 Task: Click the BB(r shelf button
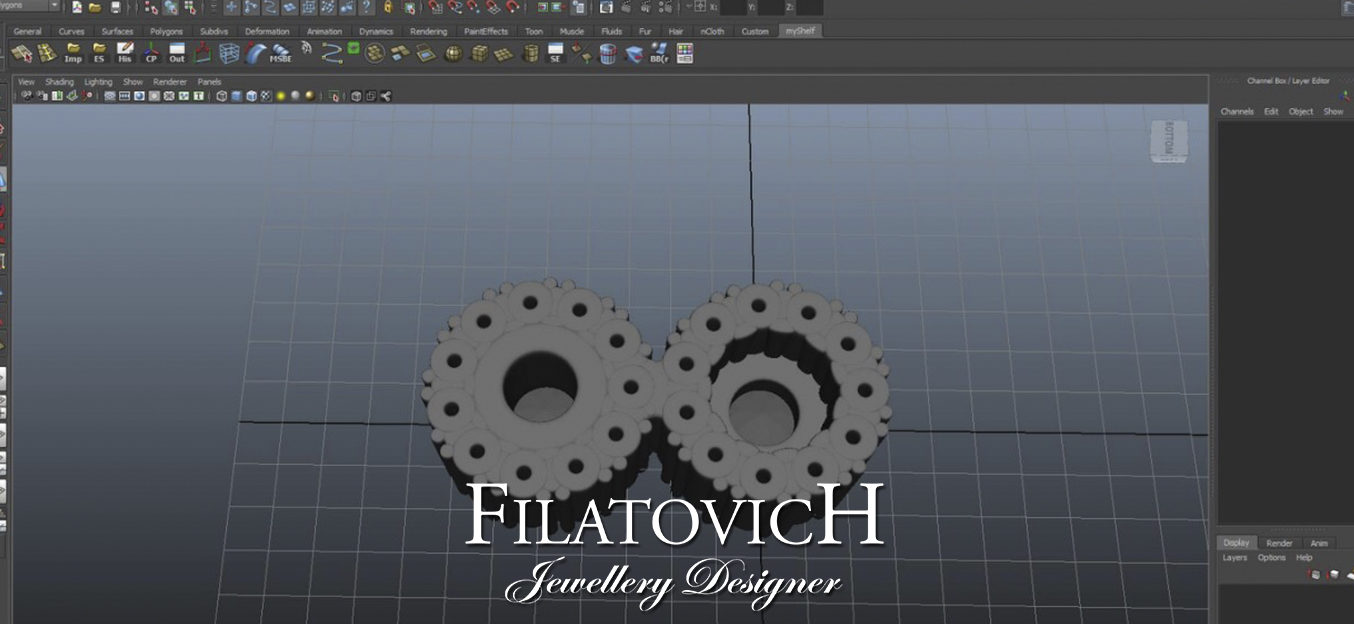(659, 53)
